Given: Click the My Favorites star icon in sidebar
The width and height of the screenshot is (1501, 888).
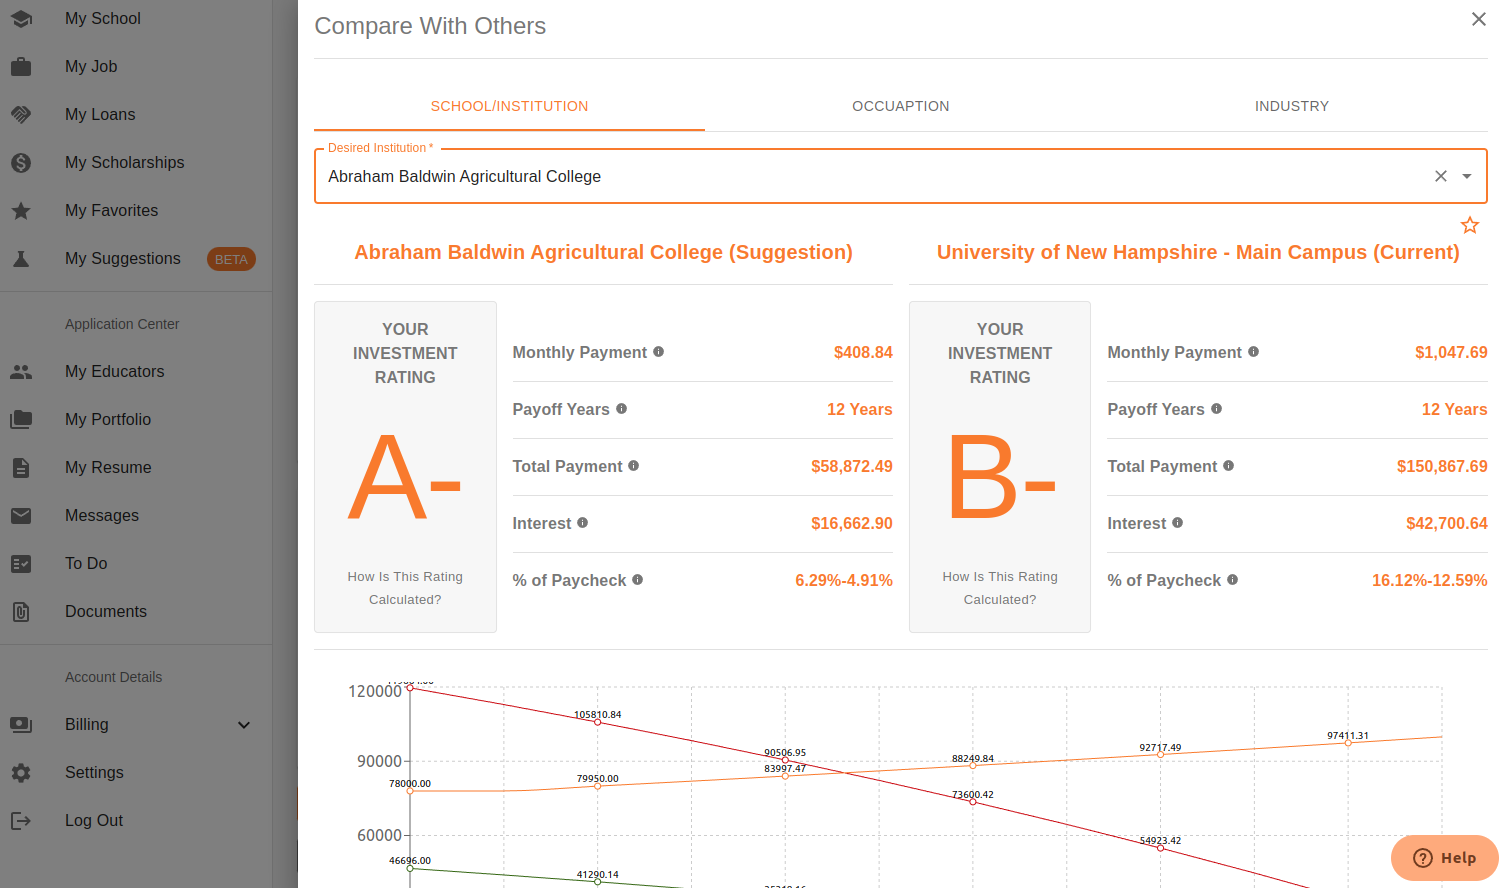Looking at the screenshot, I should coord(21,211).
